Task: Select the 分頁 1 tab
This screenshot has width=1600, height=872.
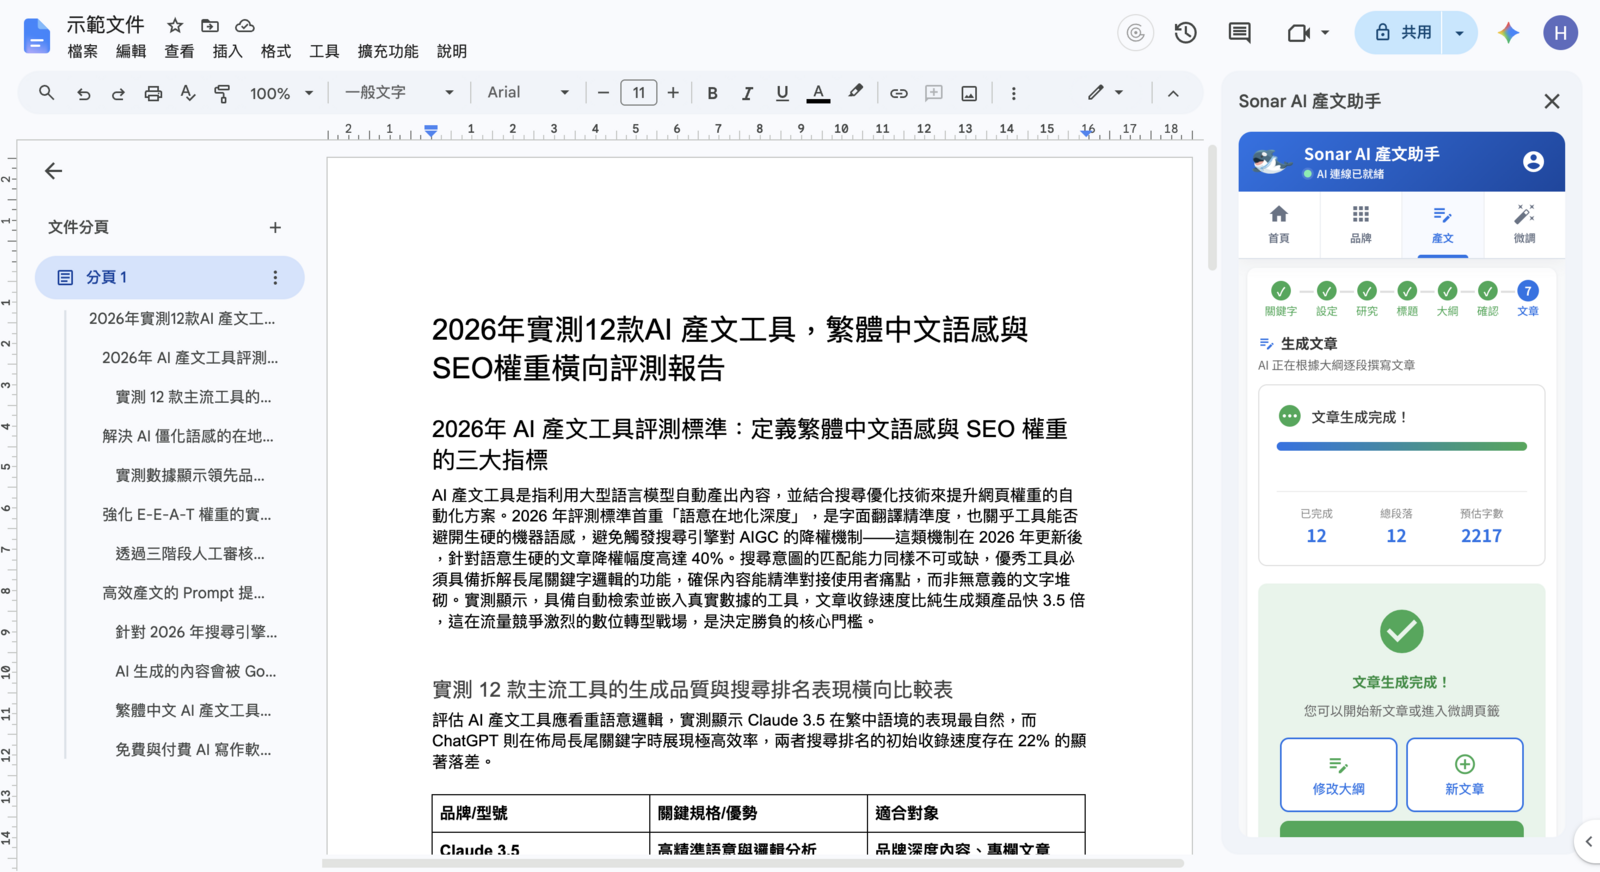Action: point(170,278)
